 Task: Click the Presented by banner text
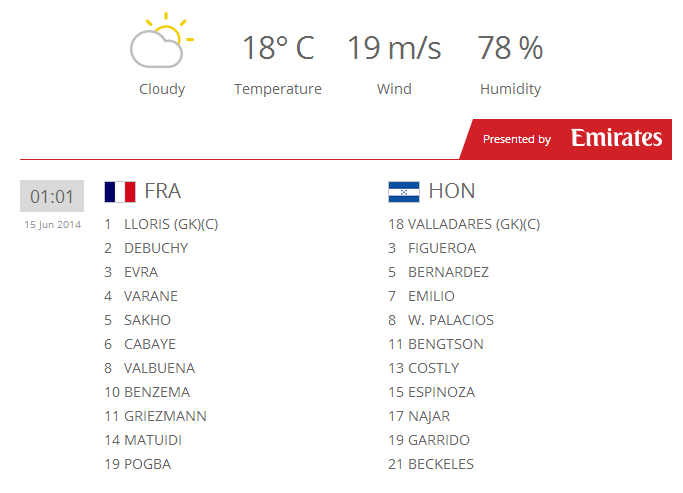pyautogui.click(x=516, y=140)
